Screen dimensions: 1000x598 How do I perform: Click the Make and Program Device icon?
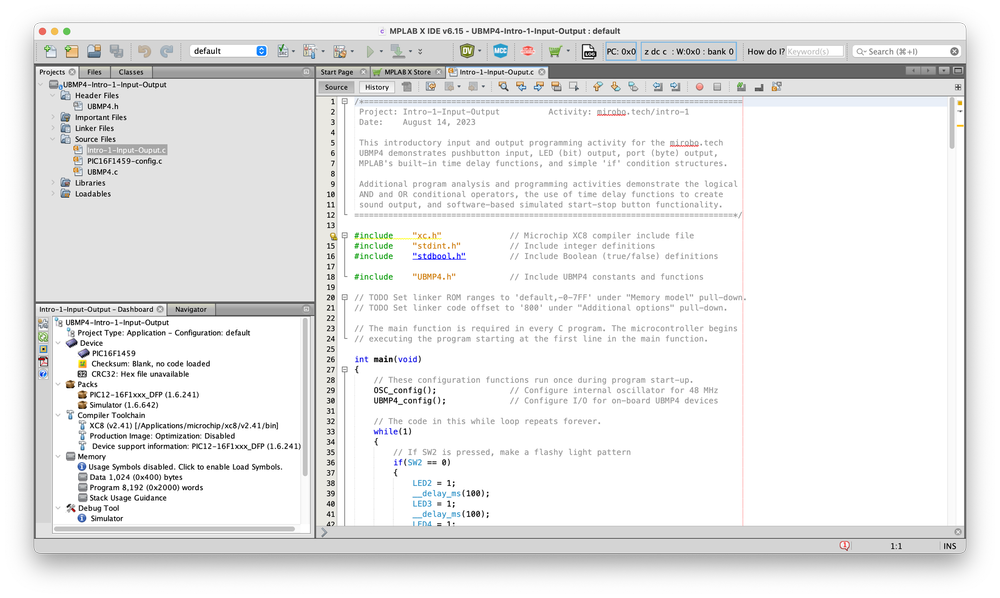click(x=397, y=51)
